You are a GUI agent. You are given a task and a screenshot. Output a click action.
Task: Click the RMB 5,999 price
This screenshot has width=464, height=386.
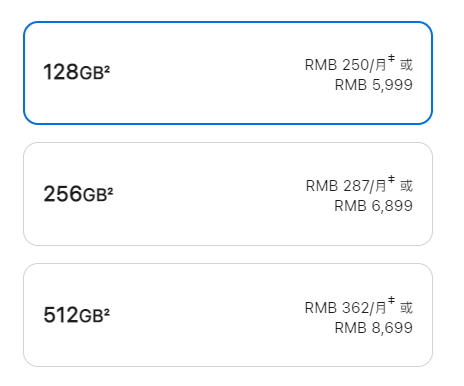[x=374, y=85]
